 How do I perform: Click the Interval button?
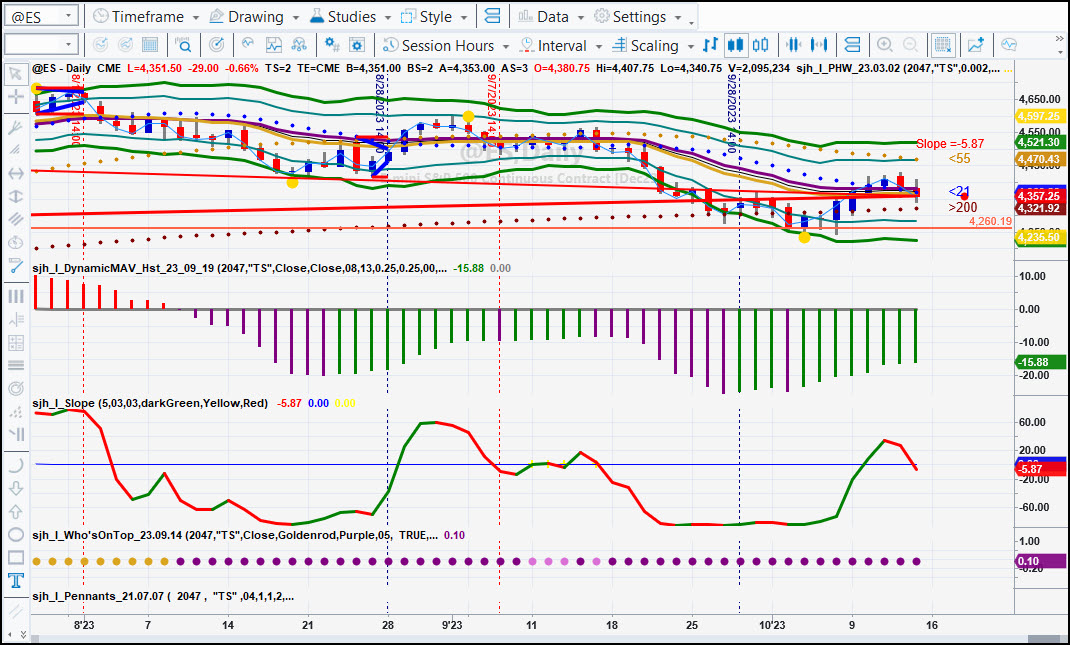click(553, 45)
